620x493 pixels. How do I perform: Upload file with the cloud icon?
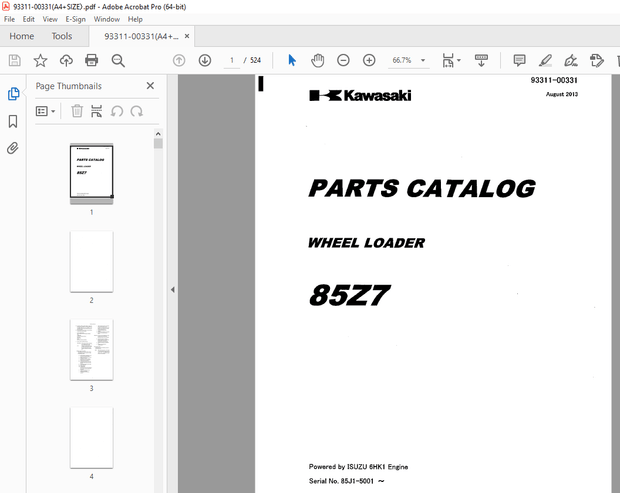[x=66, y=60]
